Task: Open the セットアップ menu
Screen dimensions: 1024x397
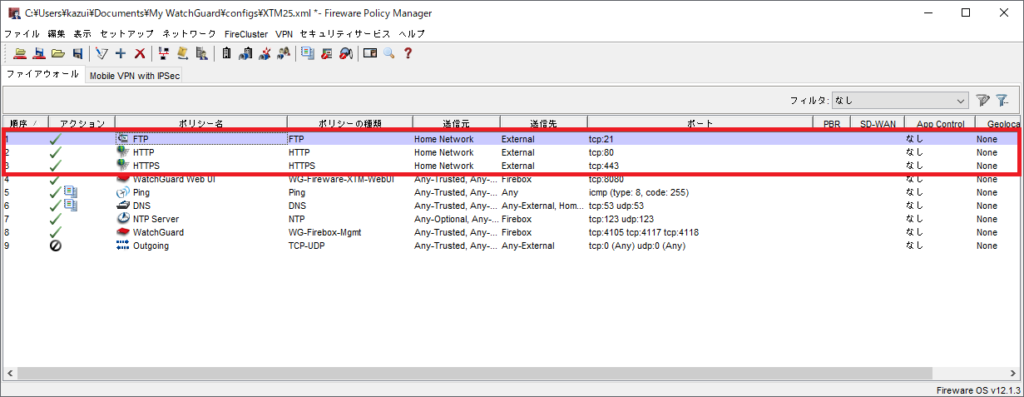Action: click(x=127, y=33)
